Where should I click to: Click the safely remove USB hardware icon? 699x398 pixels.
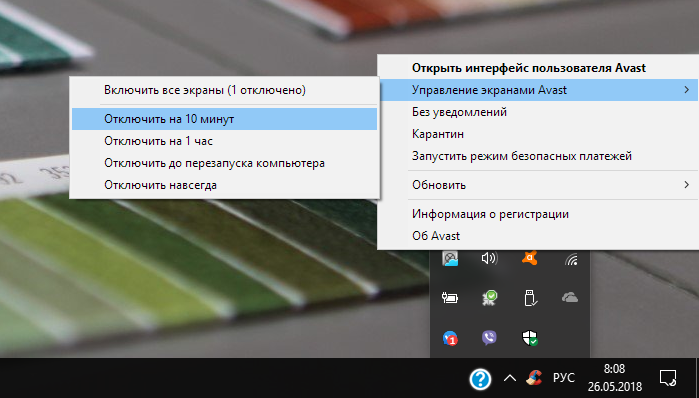(x=530, y=298)
